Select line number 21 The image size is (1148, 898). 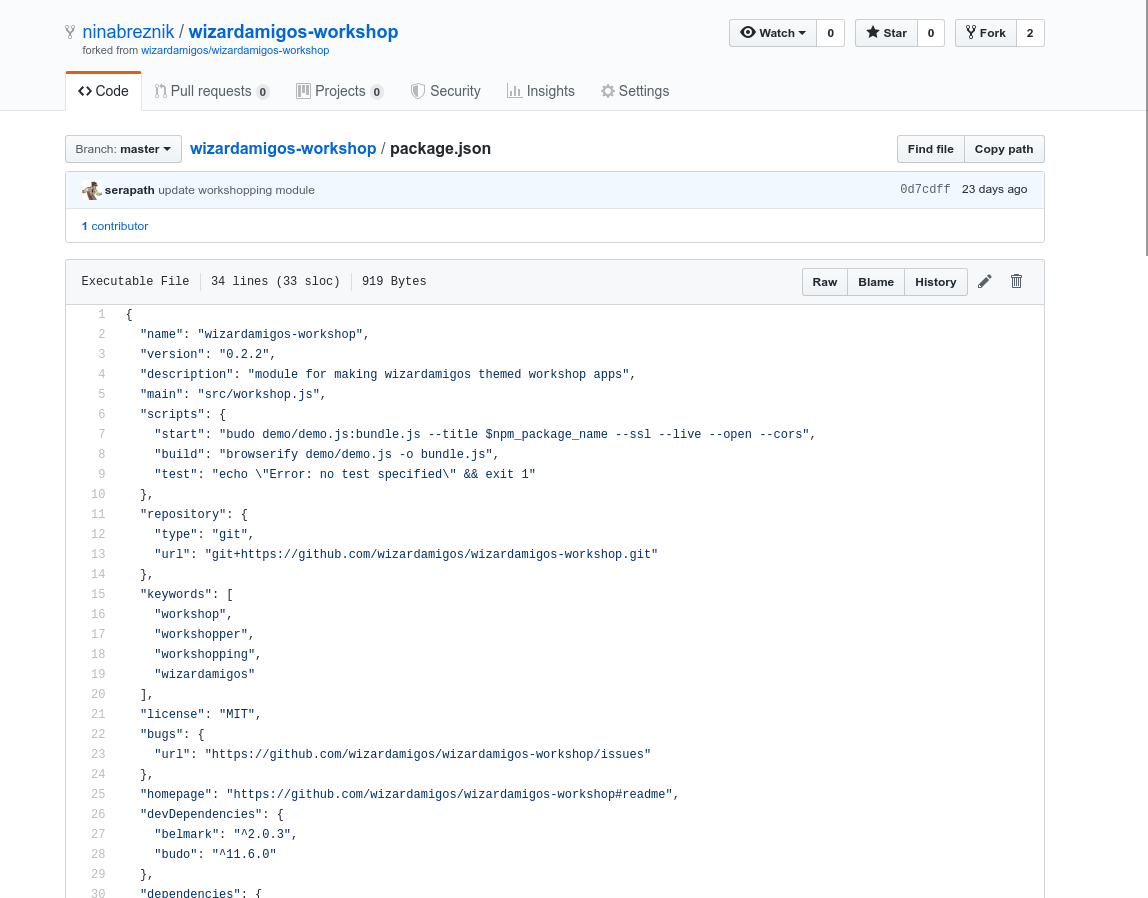(x=98, y=714)
